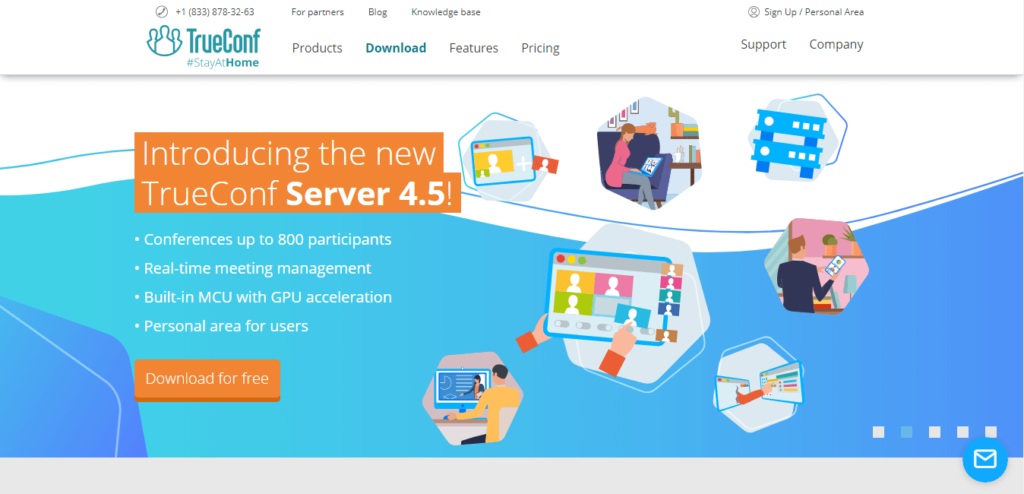Open the Support menu
Image resolution: width=1024 pixels, height=494 pixels.
coord(763,44)
